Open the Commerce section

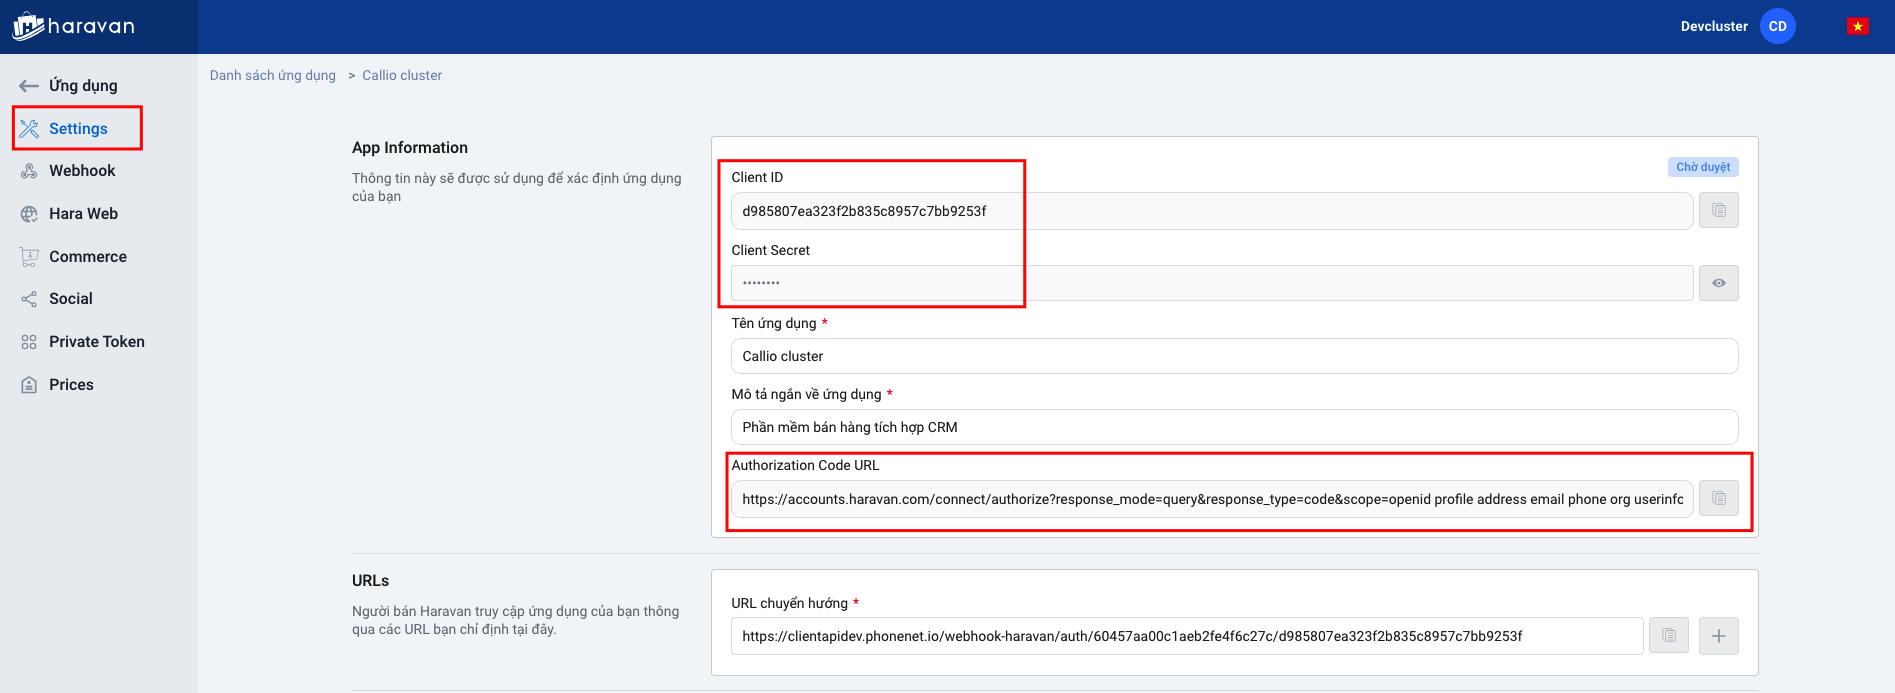(88, 257)
